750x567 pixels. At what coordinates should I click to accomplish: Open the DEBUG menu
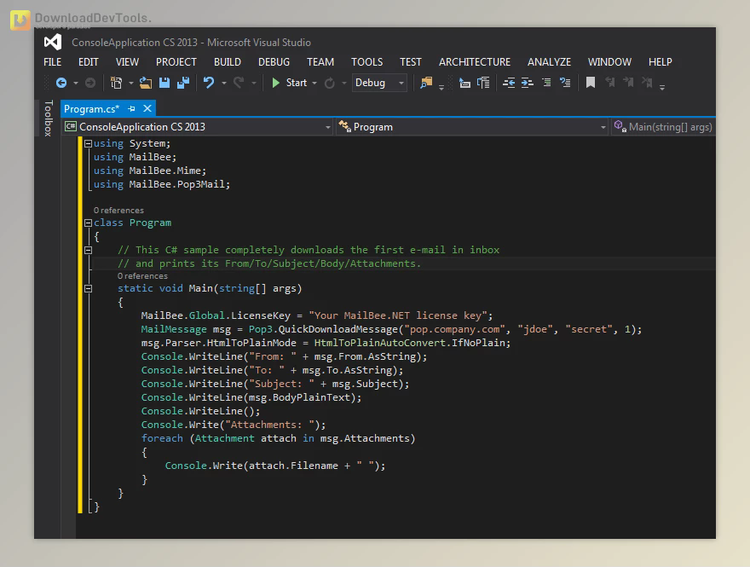(x=274, y=62)
